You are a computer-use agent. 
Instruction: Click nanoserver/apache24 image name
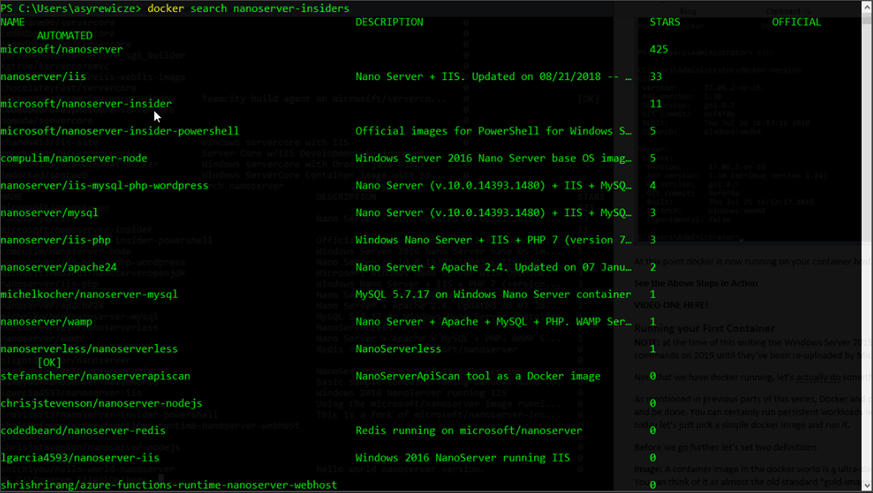click(59, 268)
